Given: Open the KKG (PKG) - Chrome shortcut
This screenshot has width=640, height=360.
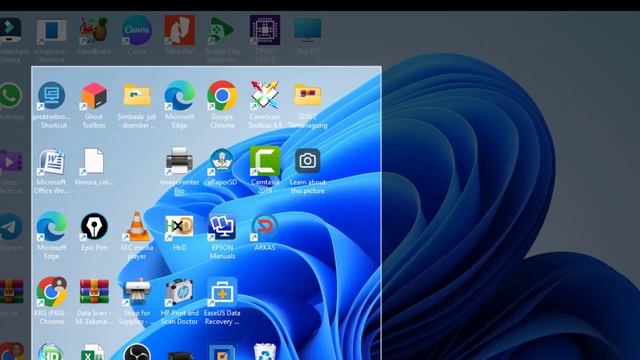Looking at the screenshot, I should click(51, 292).
